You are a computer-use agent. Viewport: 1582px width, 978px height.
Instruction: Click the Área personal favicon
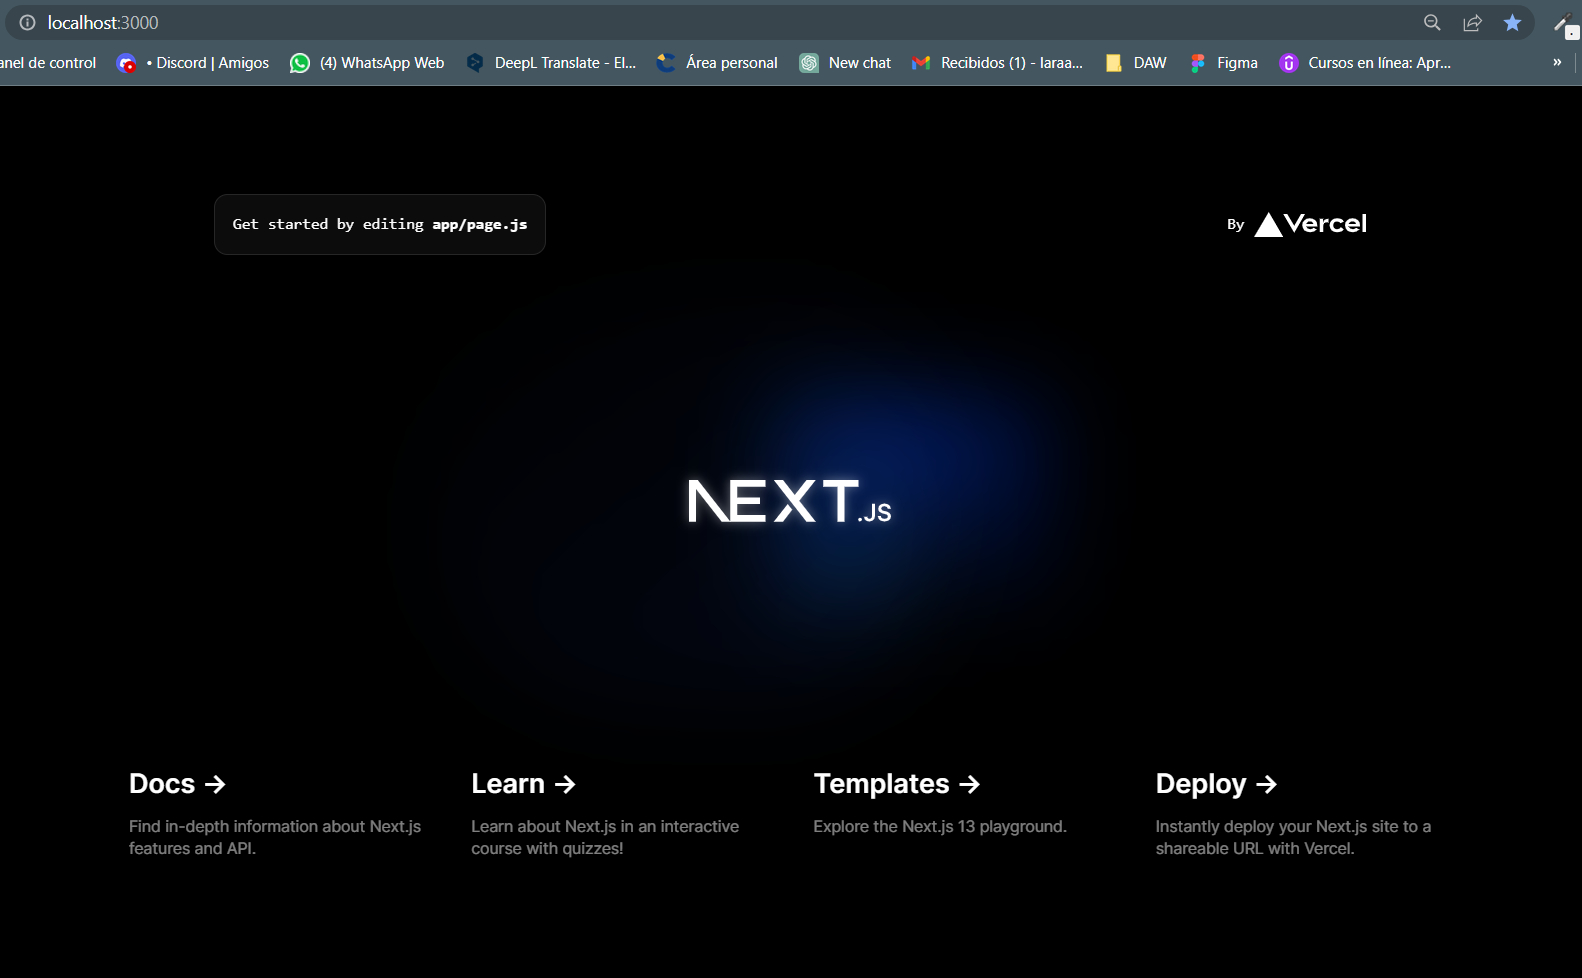tap(666, 63)
